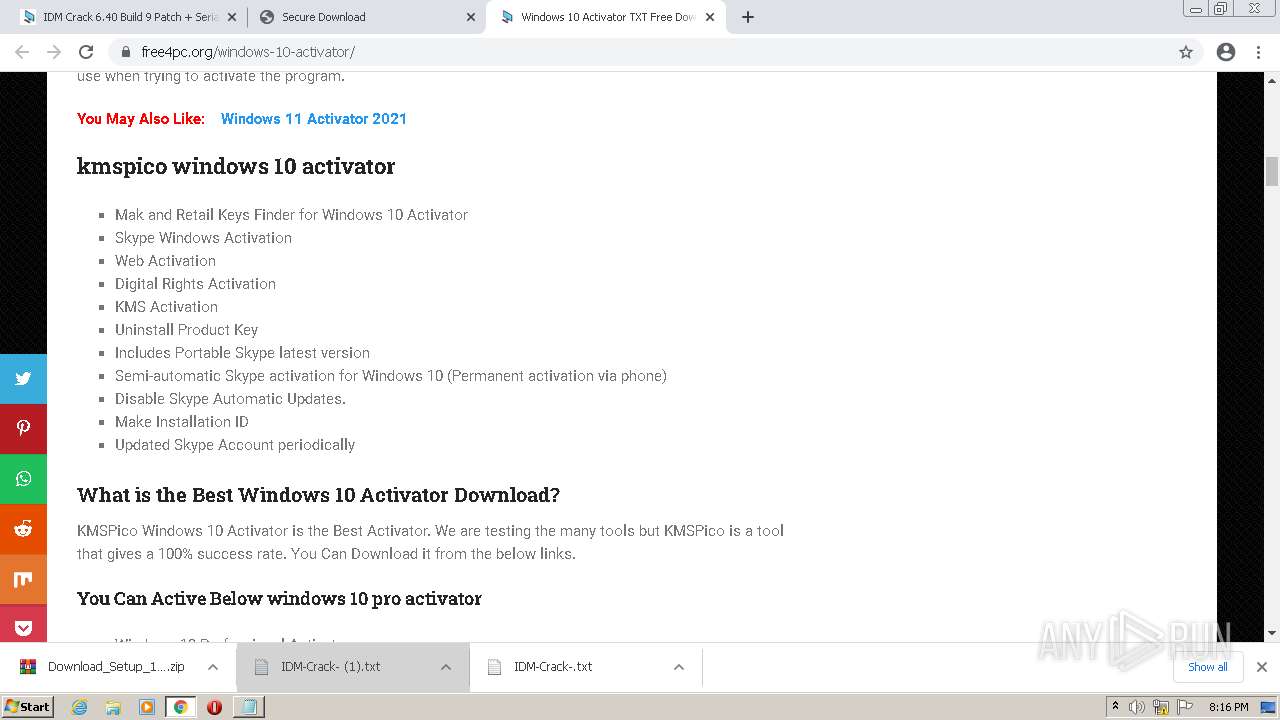Share page via Reddit sidebar icon
This screenshot has height=720, width=1280.
[23, 529]
